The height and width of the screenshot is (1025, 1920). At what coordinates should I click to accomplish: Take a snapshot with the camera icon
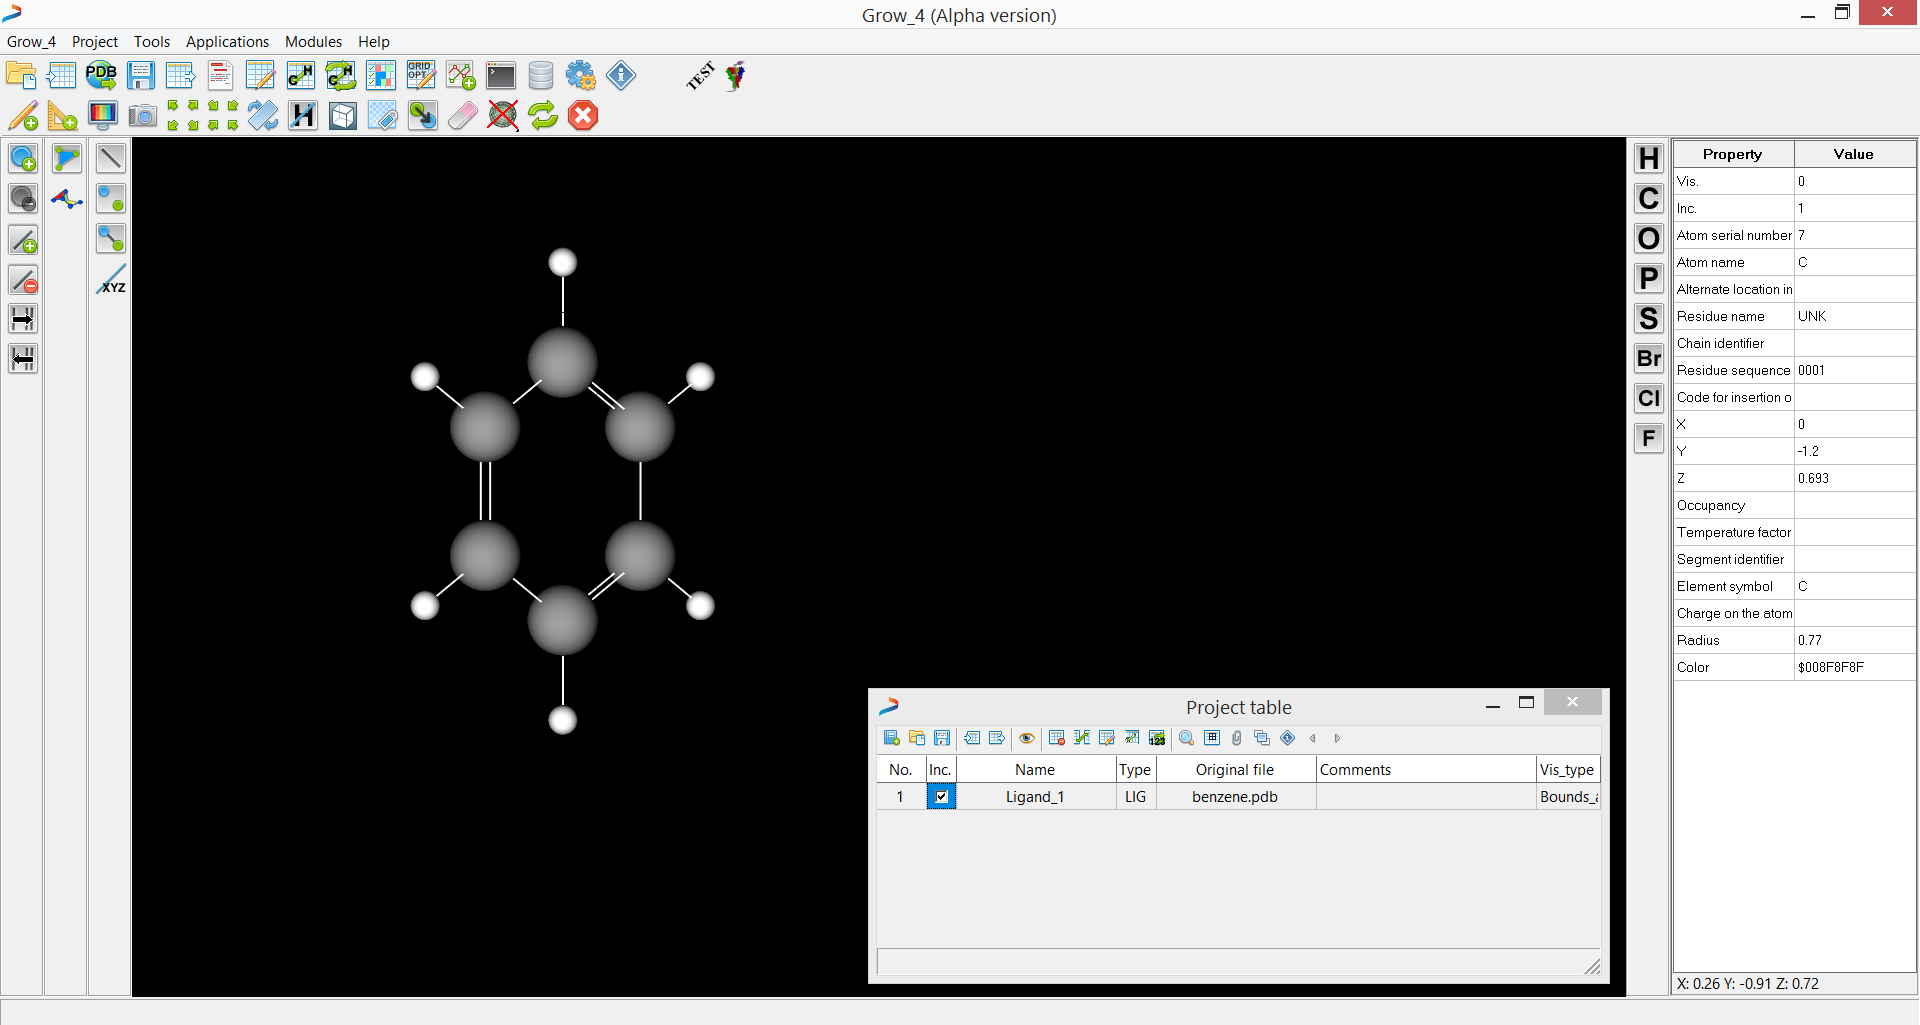click(x=143, y=116)
